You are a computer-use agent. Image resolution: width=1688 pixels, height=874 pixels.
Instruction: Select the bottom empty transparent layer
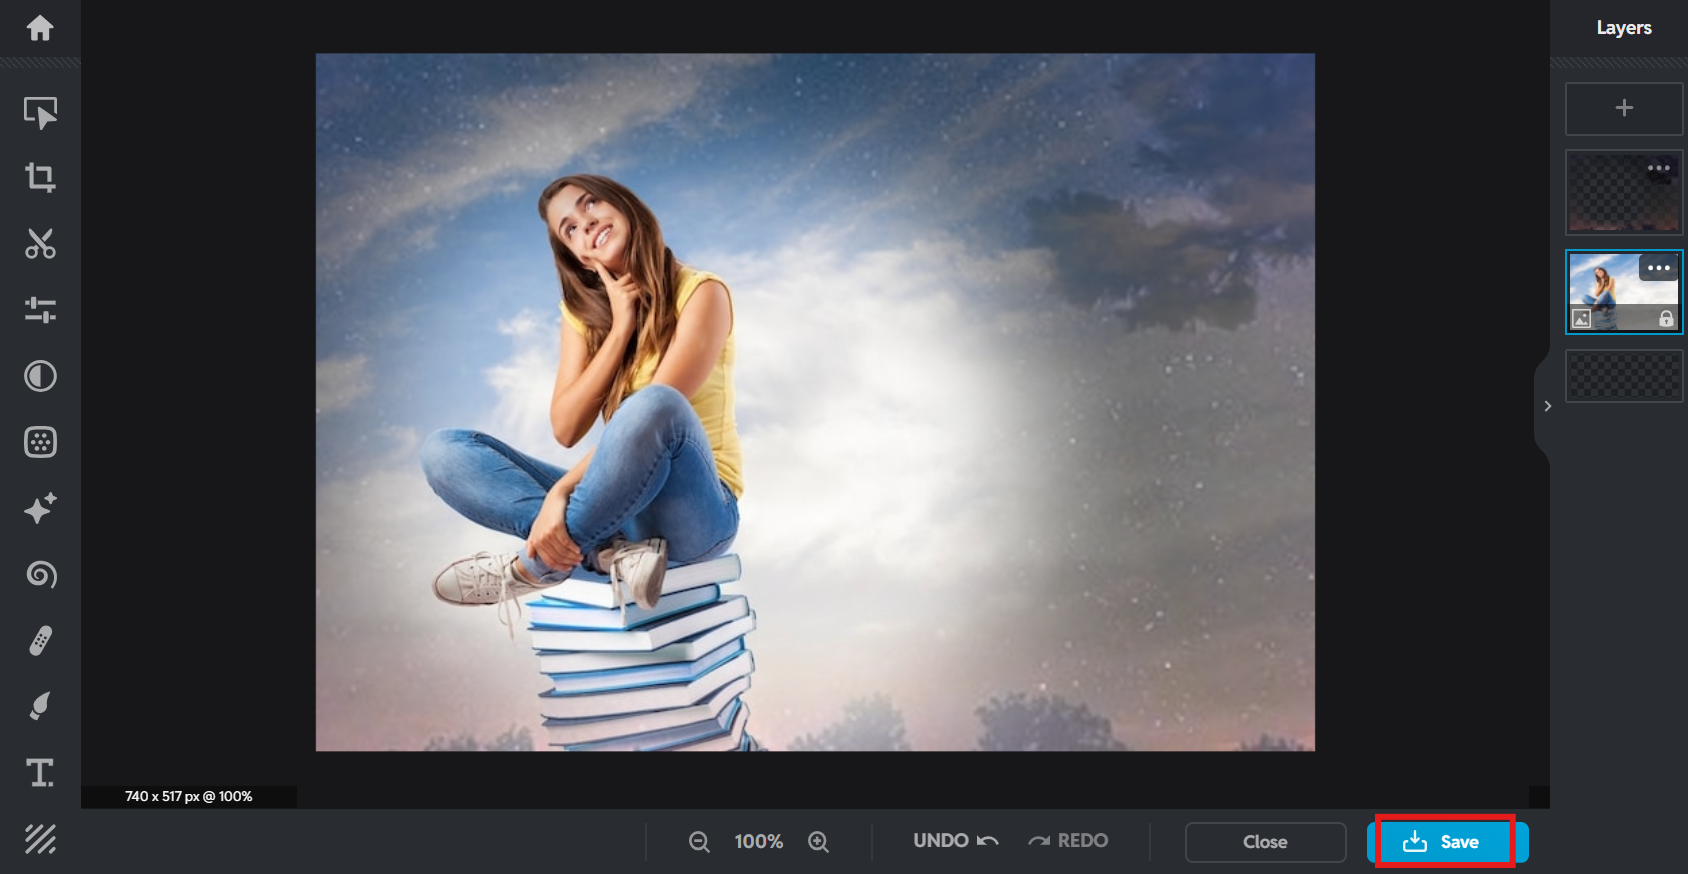pyautogui.click(x=1624, y=376)
